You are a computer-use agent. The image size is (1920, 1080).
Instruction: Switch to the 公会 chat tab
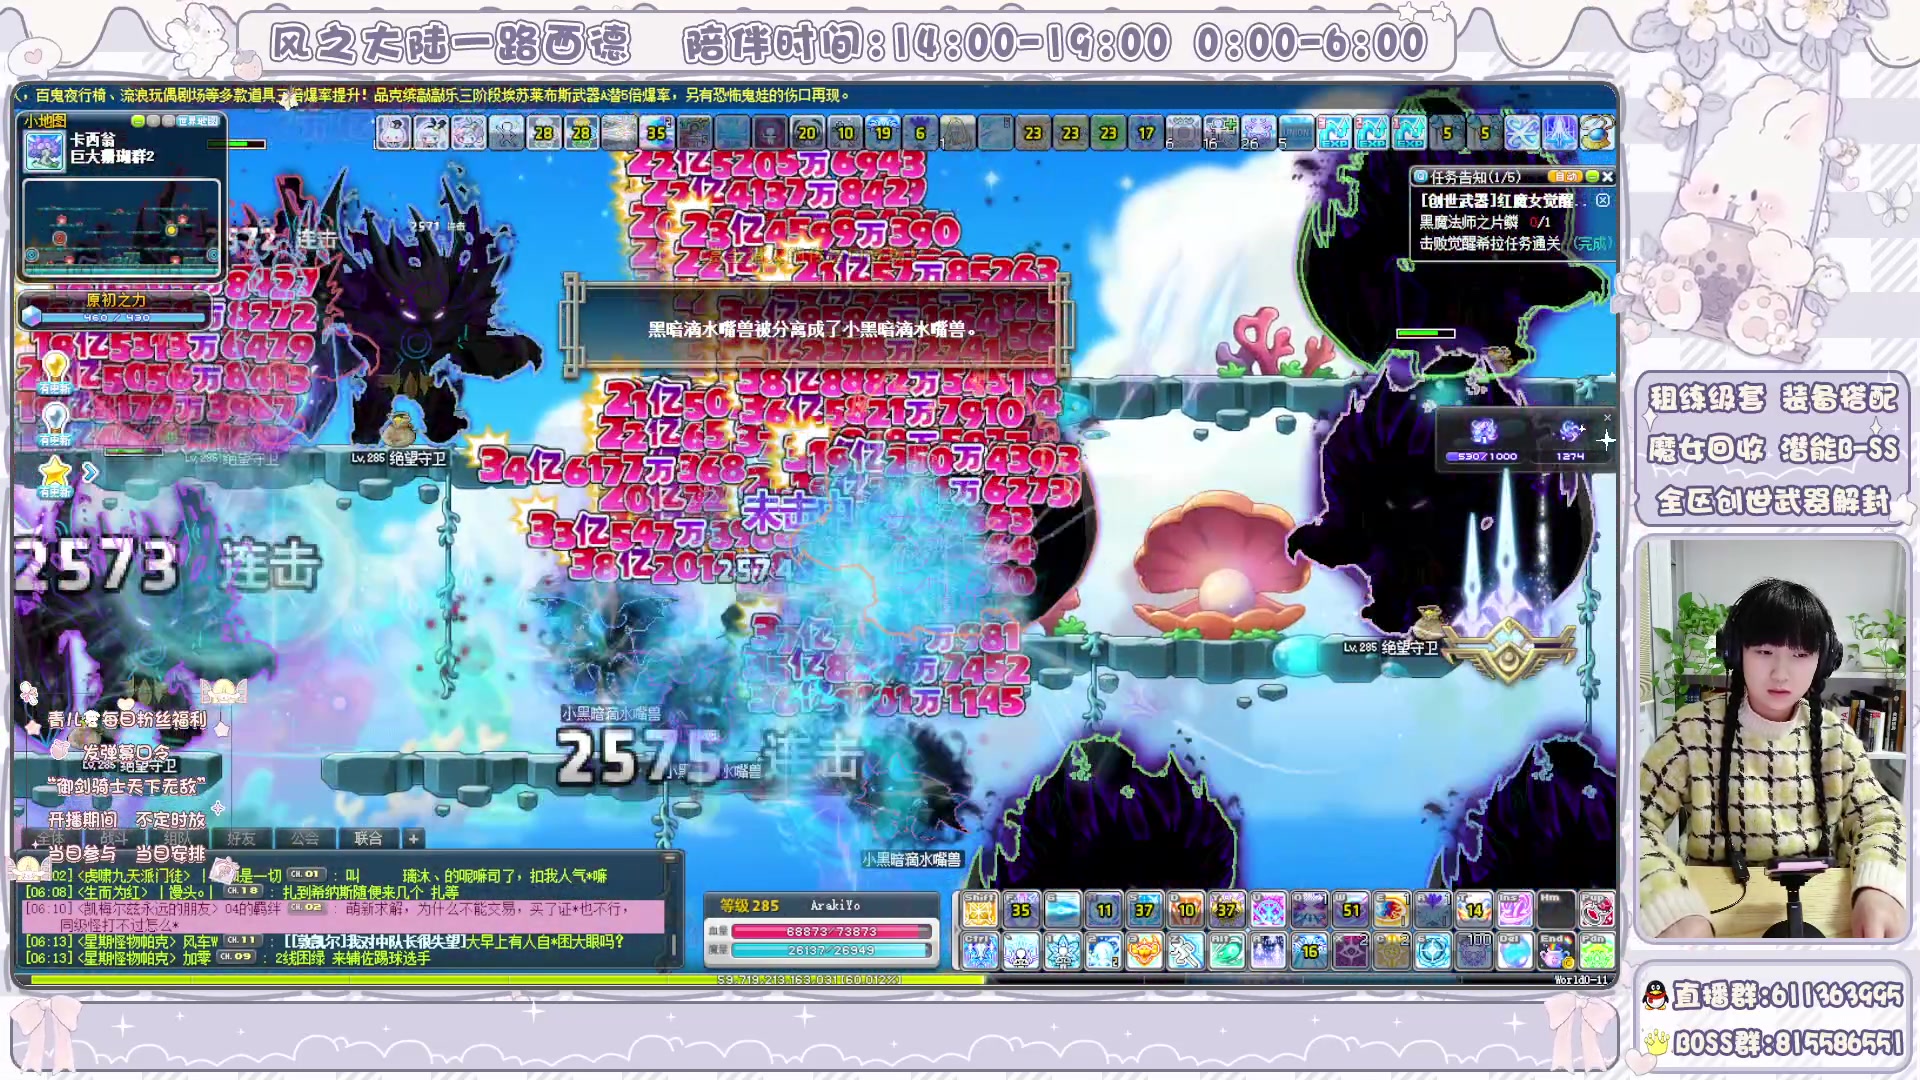pyautogui.click(x=305, y=838)
